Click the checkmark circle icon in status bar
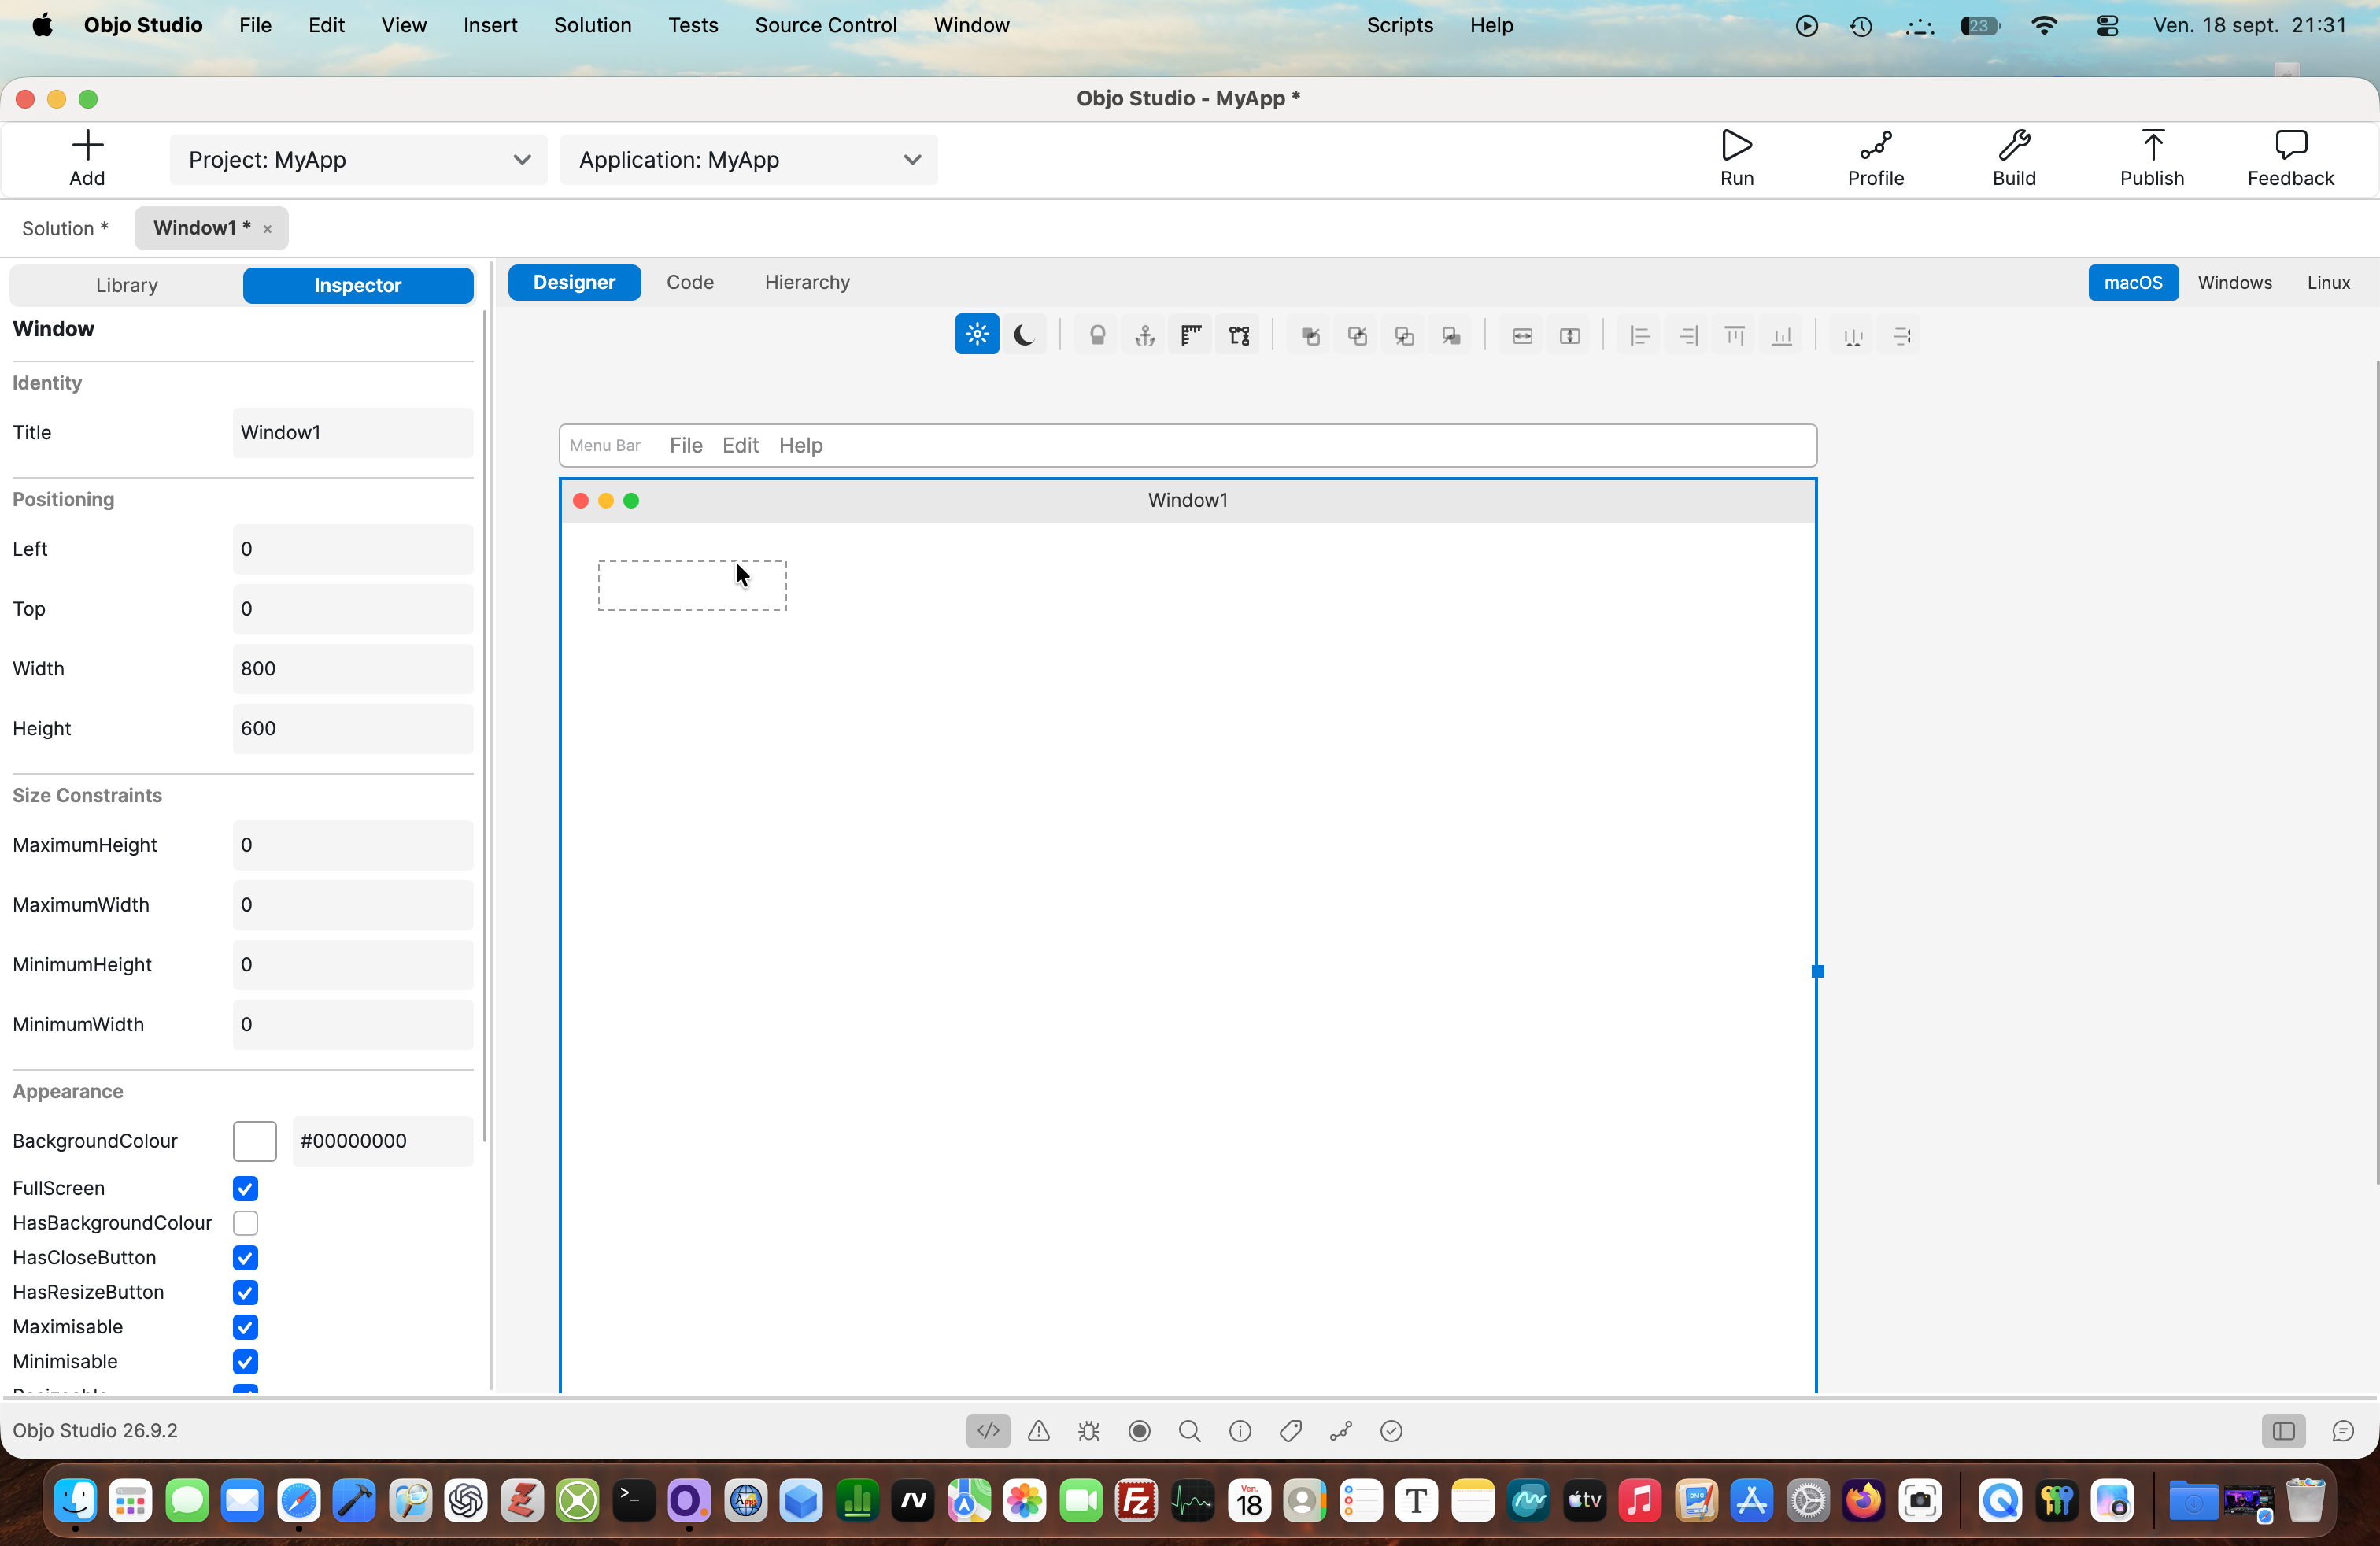 [x=1391, y=1431]
